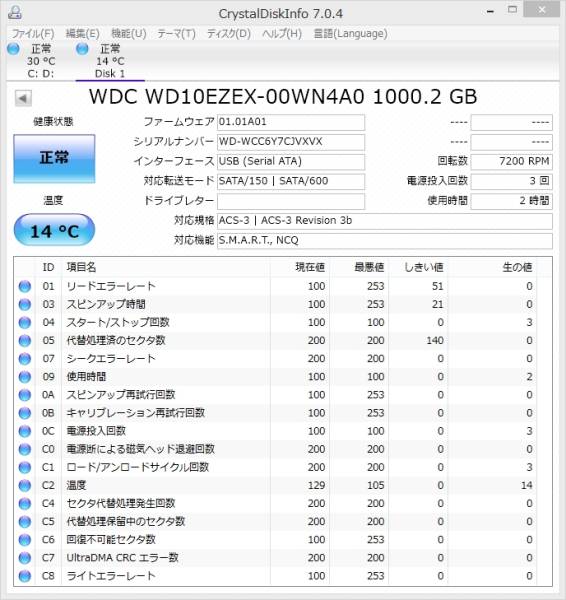This screenshot has height=600, width=566.
Task: Click the CrystalDiskInfo app icon in title bar
Action: 15,12
